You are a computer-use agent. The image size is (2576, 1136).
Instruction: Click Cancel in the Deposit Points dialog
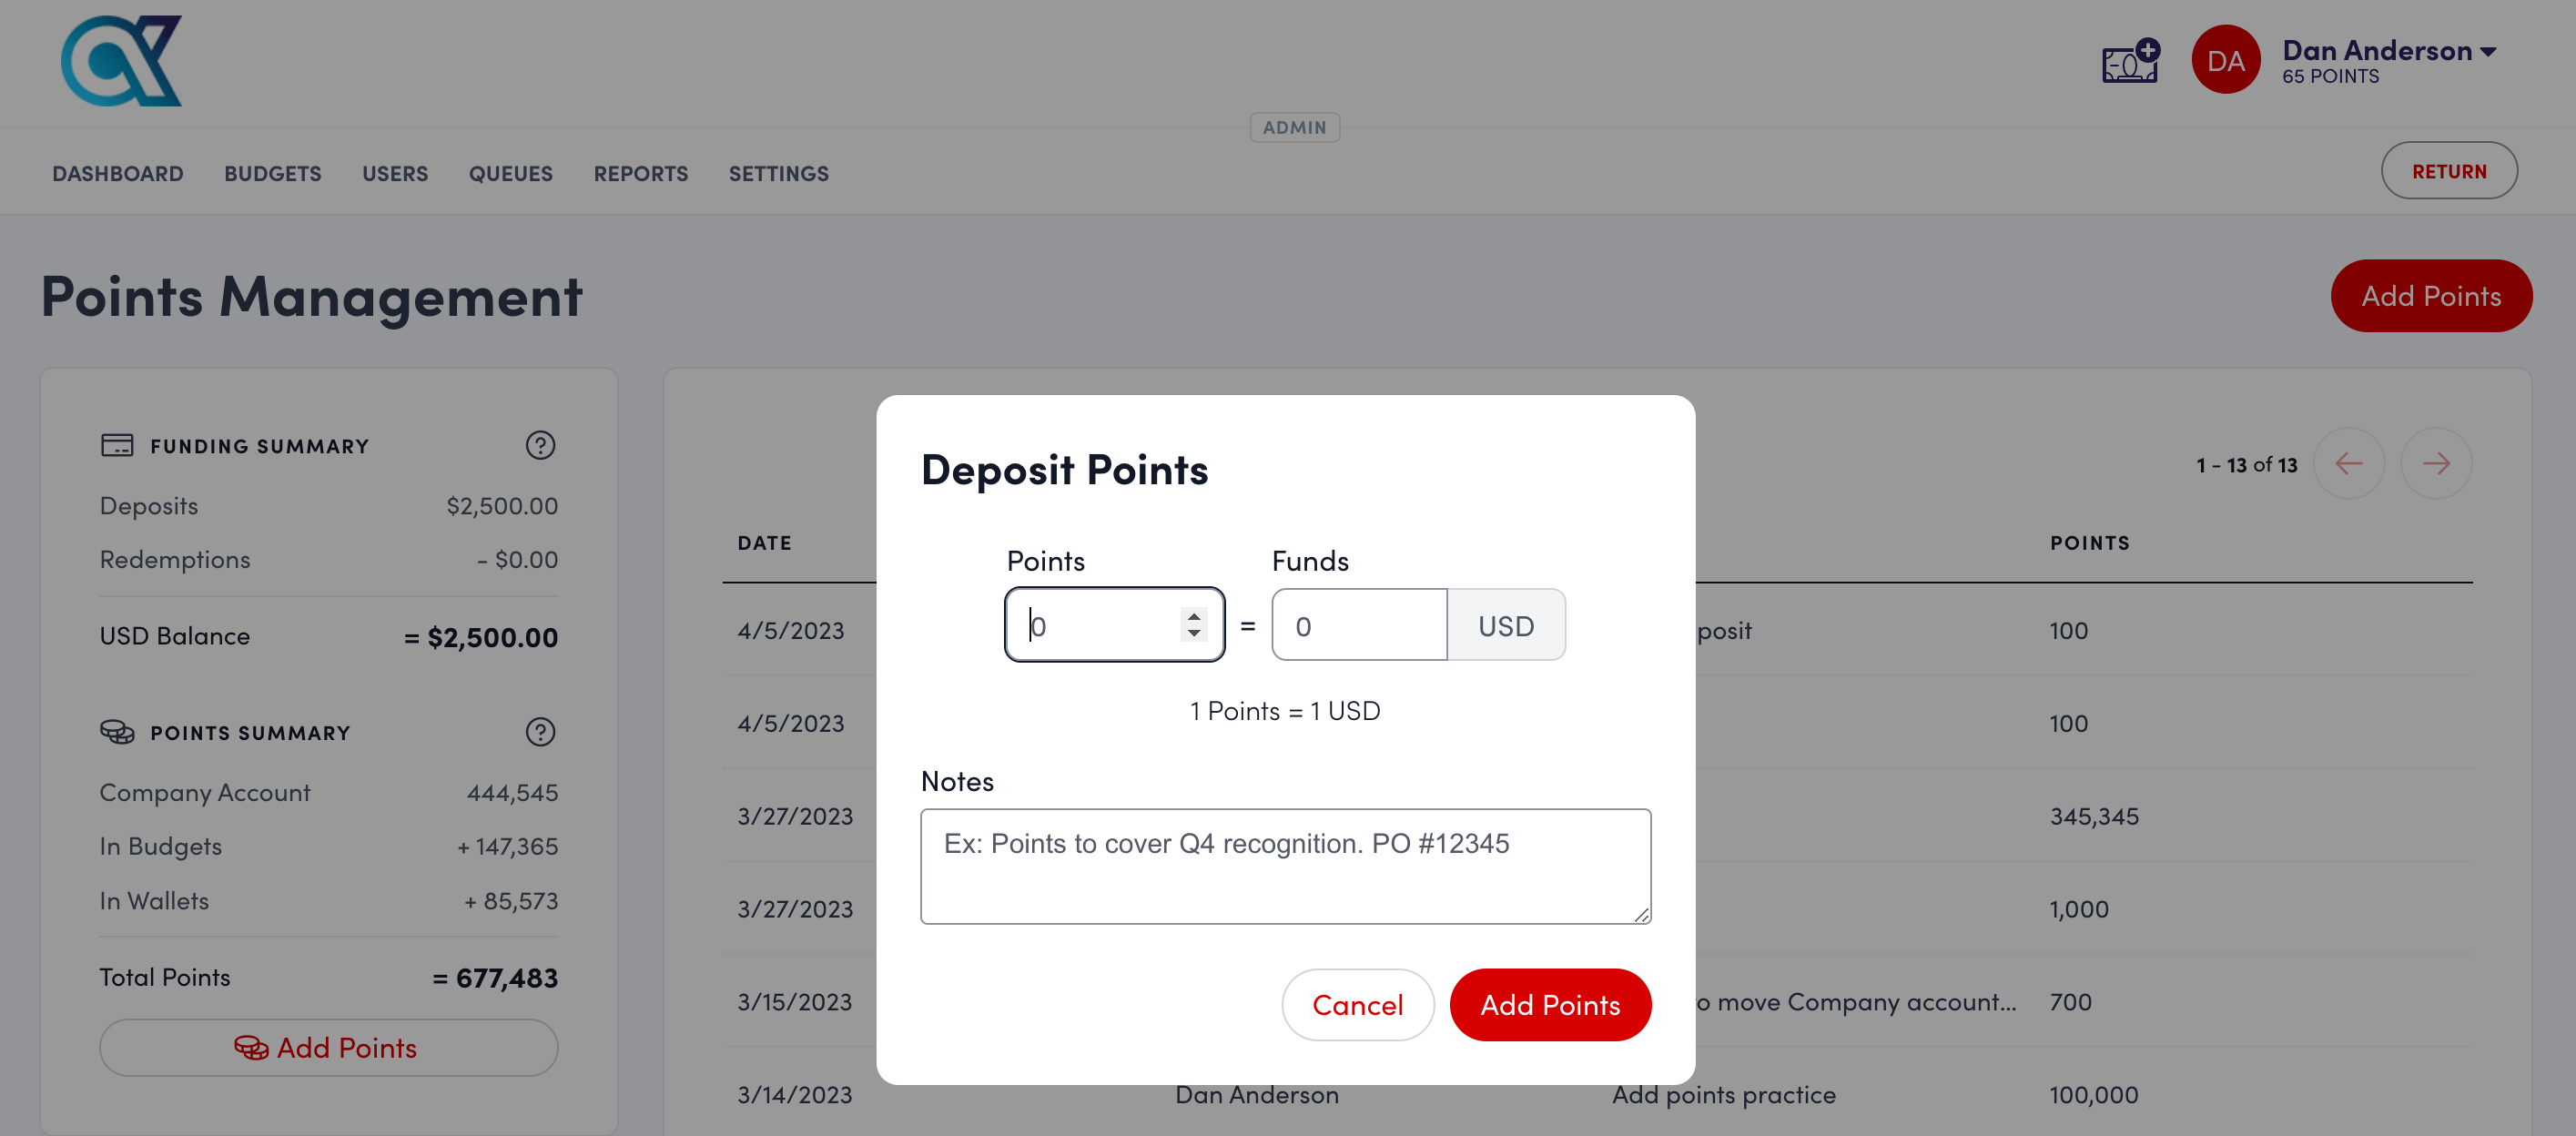point(1357,1004)
